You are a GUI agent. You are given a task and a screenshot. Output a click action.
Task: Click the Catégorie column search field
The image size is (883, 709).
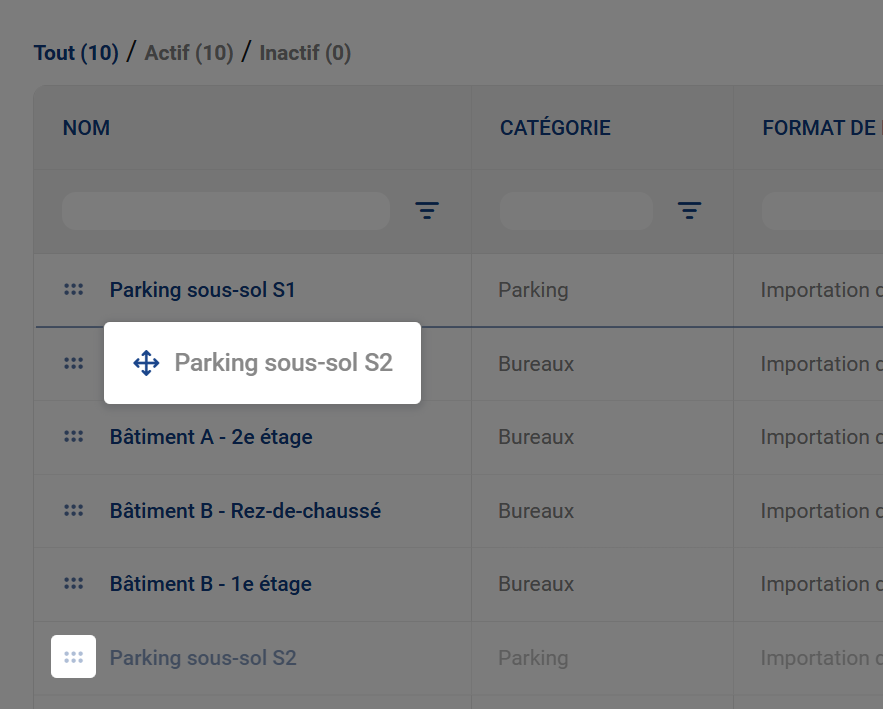click(576, 211)
